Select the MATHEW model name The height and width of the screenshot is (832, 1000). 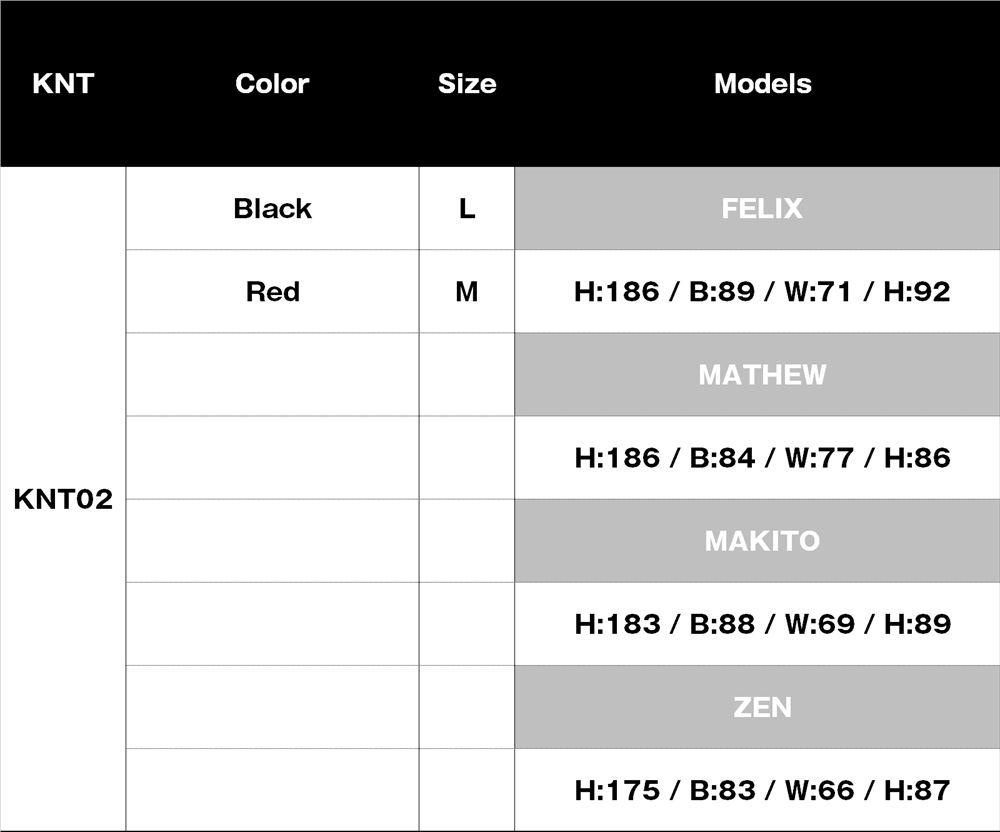point(762,375)
